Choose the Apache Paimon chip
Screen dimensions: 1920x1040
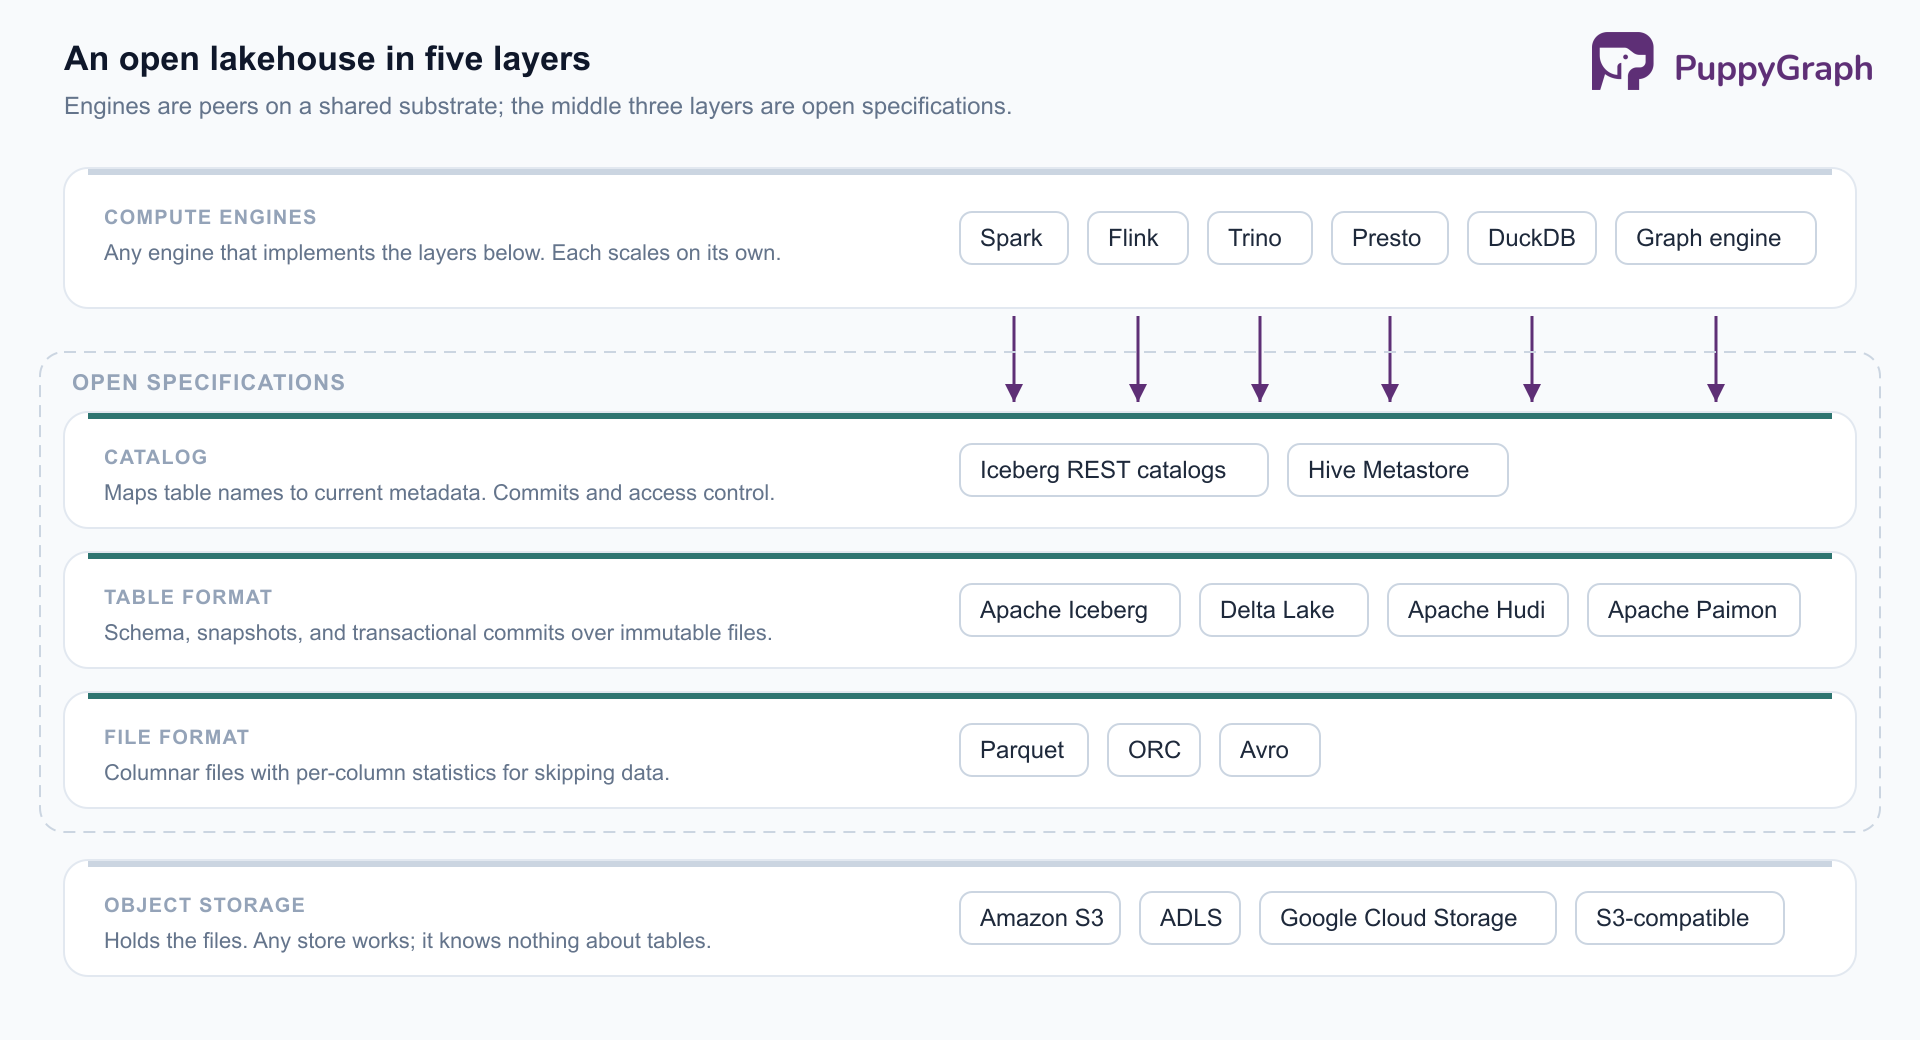1694,610
